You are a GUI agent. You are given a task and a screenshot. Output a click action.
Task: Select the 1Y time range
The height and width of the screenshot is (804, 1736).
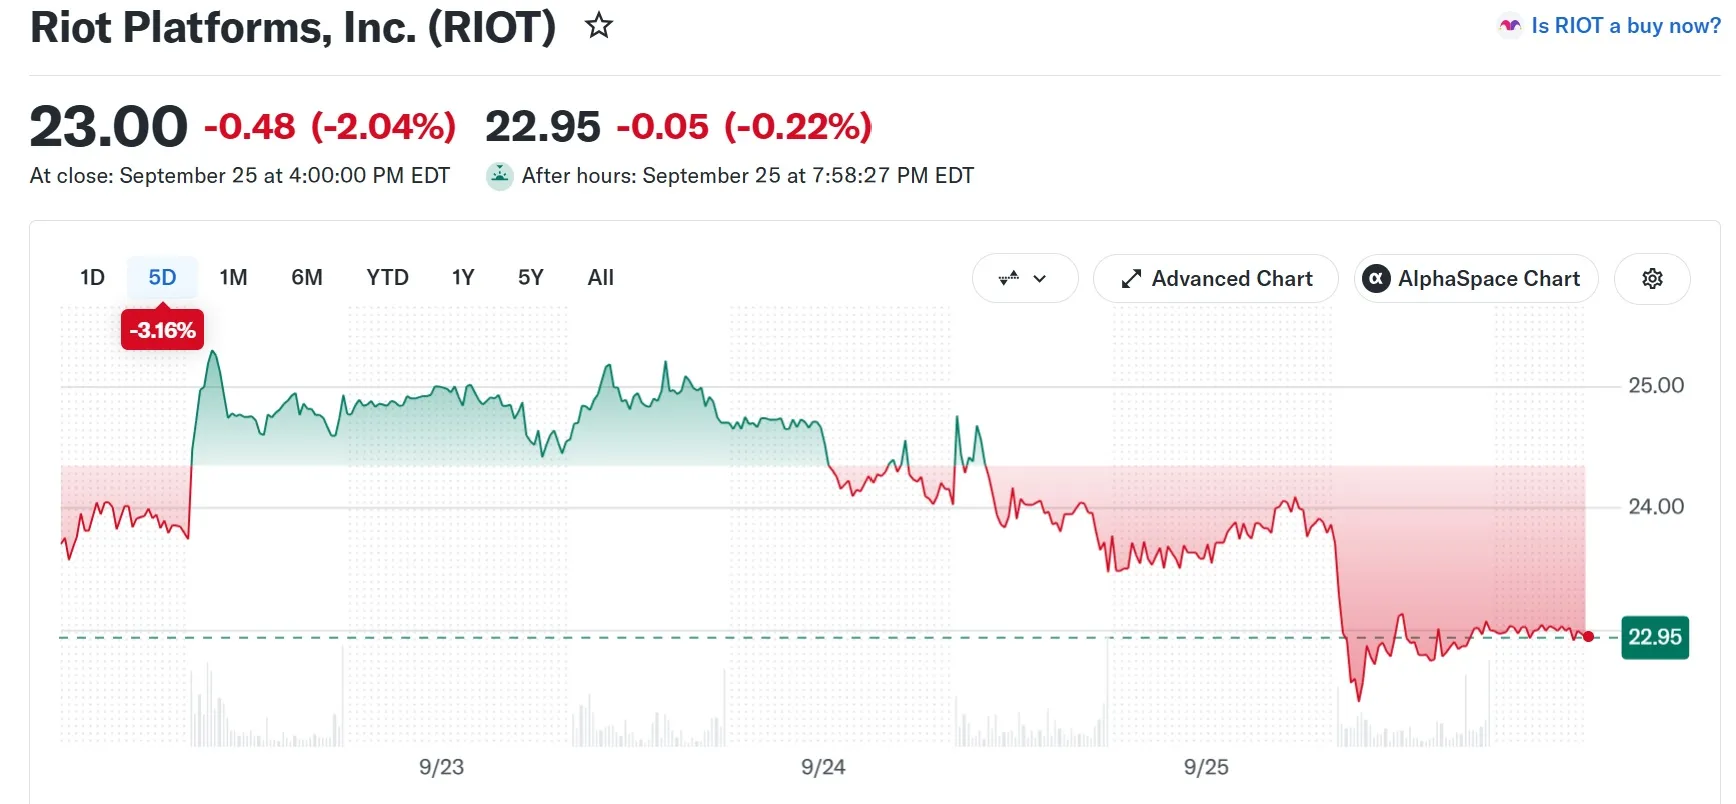(463, 277)
